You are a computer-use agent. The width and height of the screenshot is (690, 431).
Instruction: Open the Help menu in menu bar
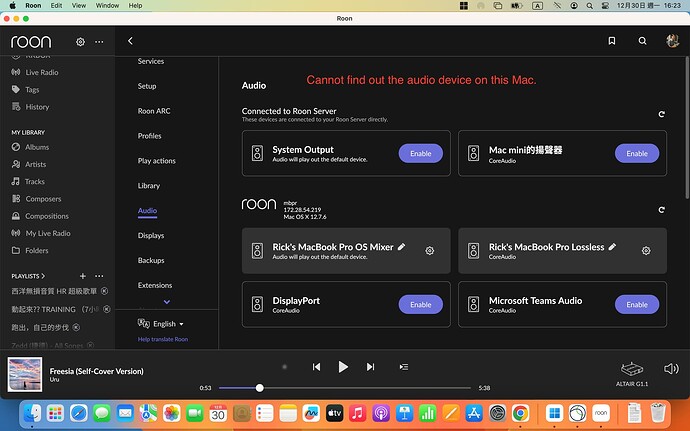coord(135,5)
